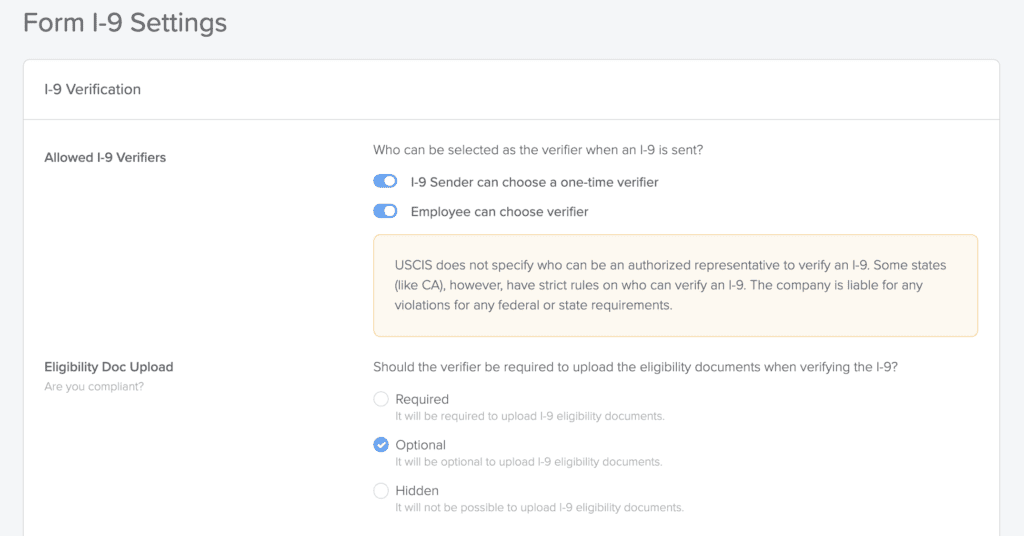Click the "Should the verifier be required" question
1024x536 pixels.
(x=635, y=367)
